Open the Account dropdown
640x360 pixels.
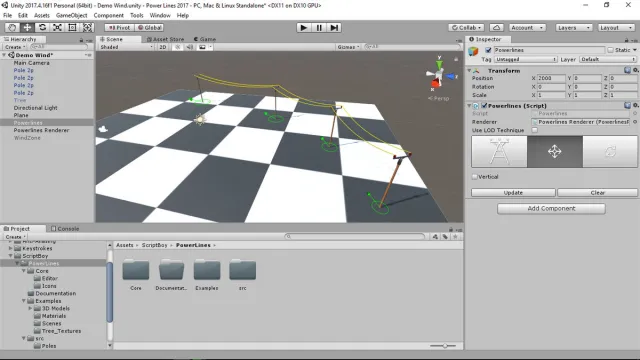527,27
